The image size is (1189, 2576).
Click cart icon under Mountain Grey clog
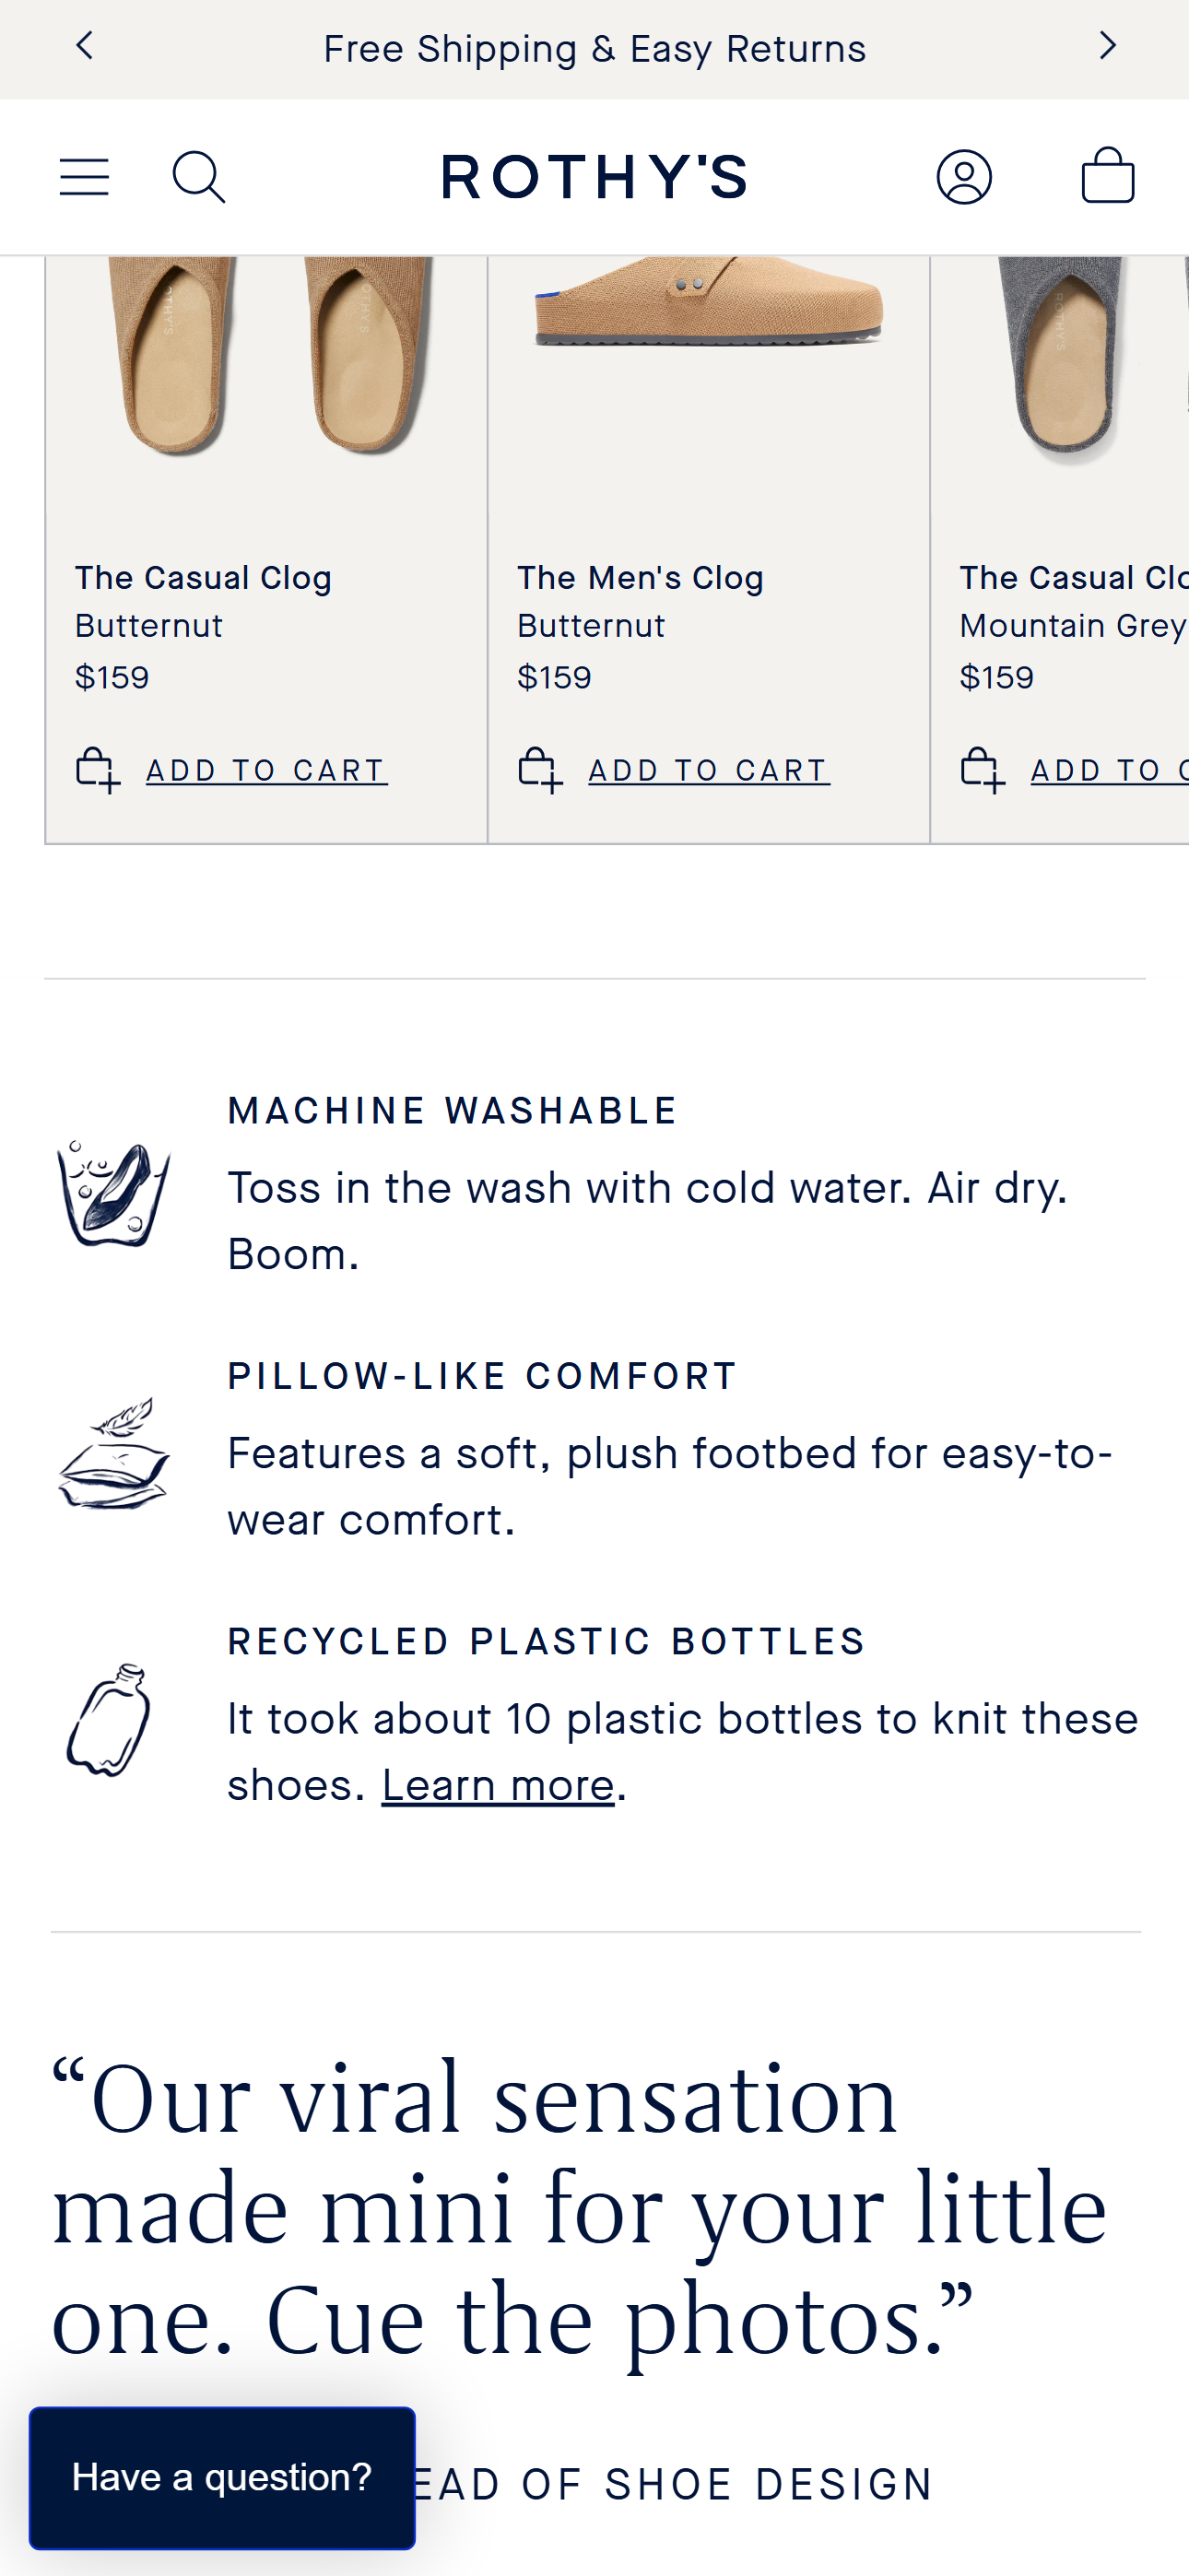point(982,770)
